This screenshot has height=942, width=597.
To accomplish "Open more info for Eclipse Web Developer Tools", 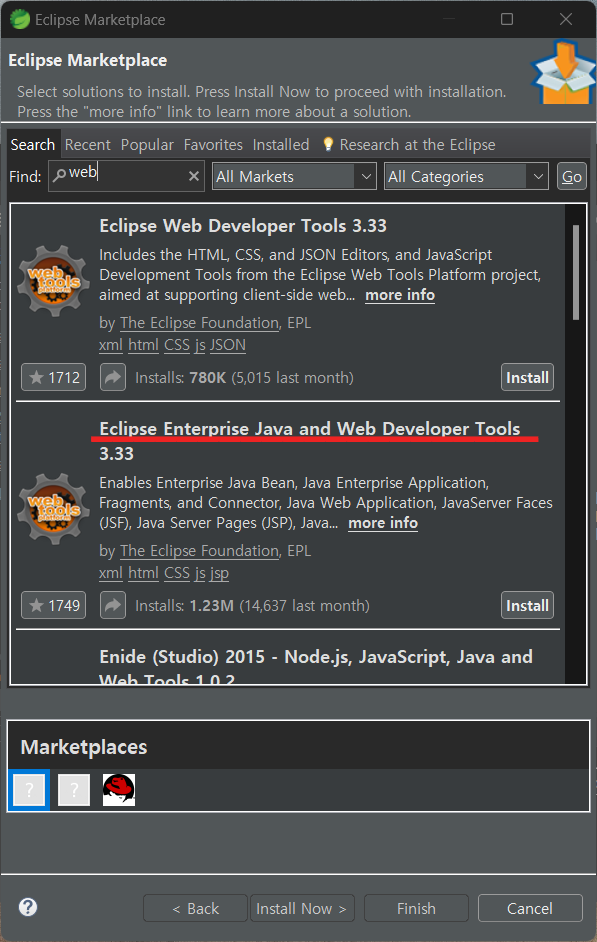I will 400,295.
